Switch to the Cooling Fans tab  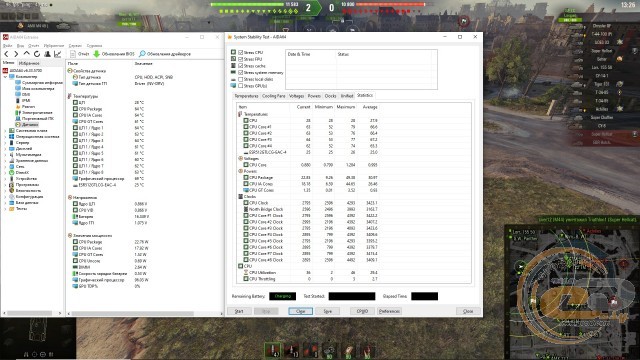[x=273, y=96]
